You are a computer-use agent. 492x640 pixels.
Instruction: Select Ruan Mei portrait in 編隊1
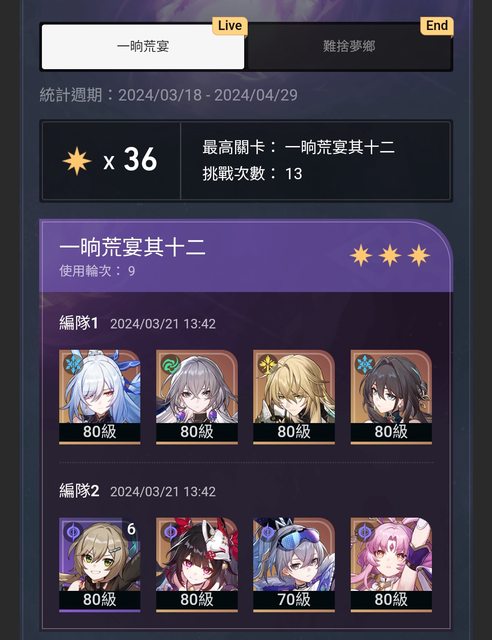pyautogui.click(x=391, y=397)
